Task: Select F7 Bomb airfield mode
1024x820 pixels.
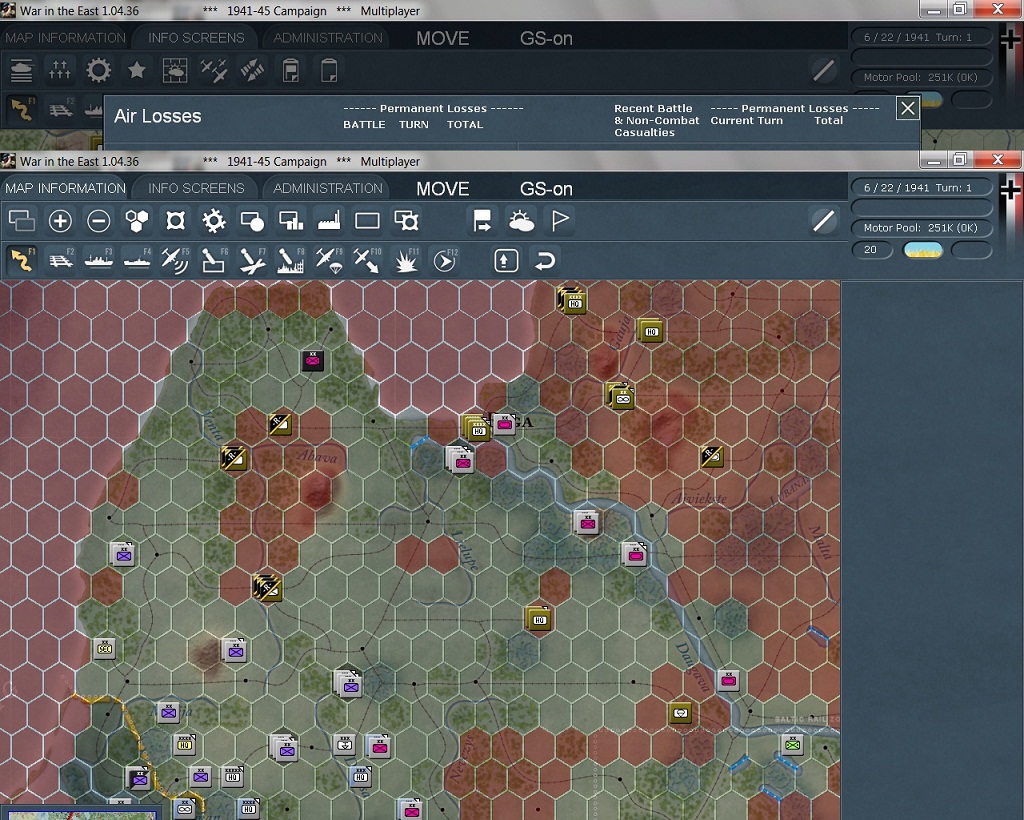Action: pos(252,260)
